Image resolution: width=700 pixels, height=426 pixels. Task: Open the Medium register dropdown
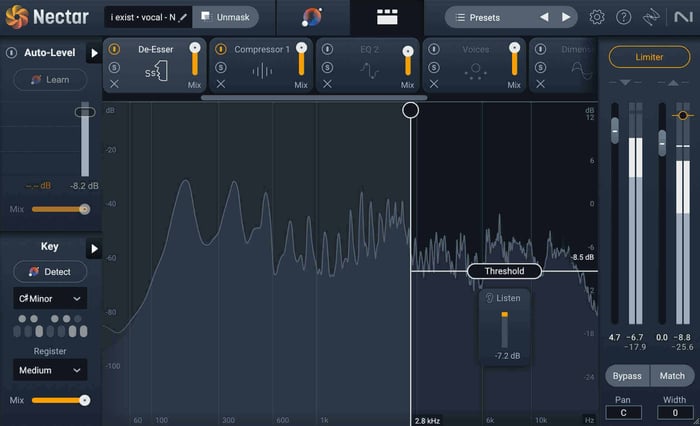(50, 370)
